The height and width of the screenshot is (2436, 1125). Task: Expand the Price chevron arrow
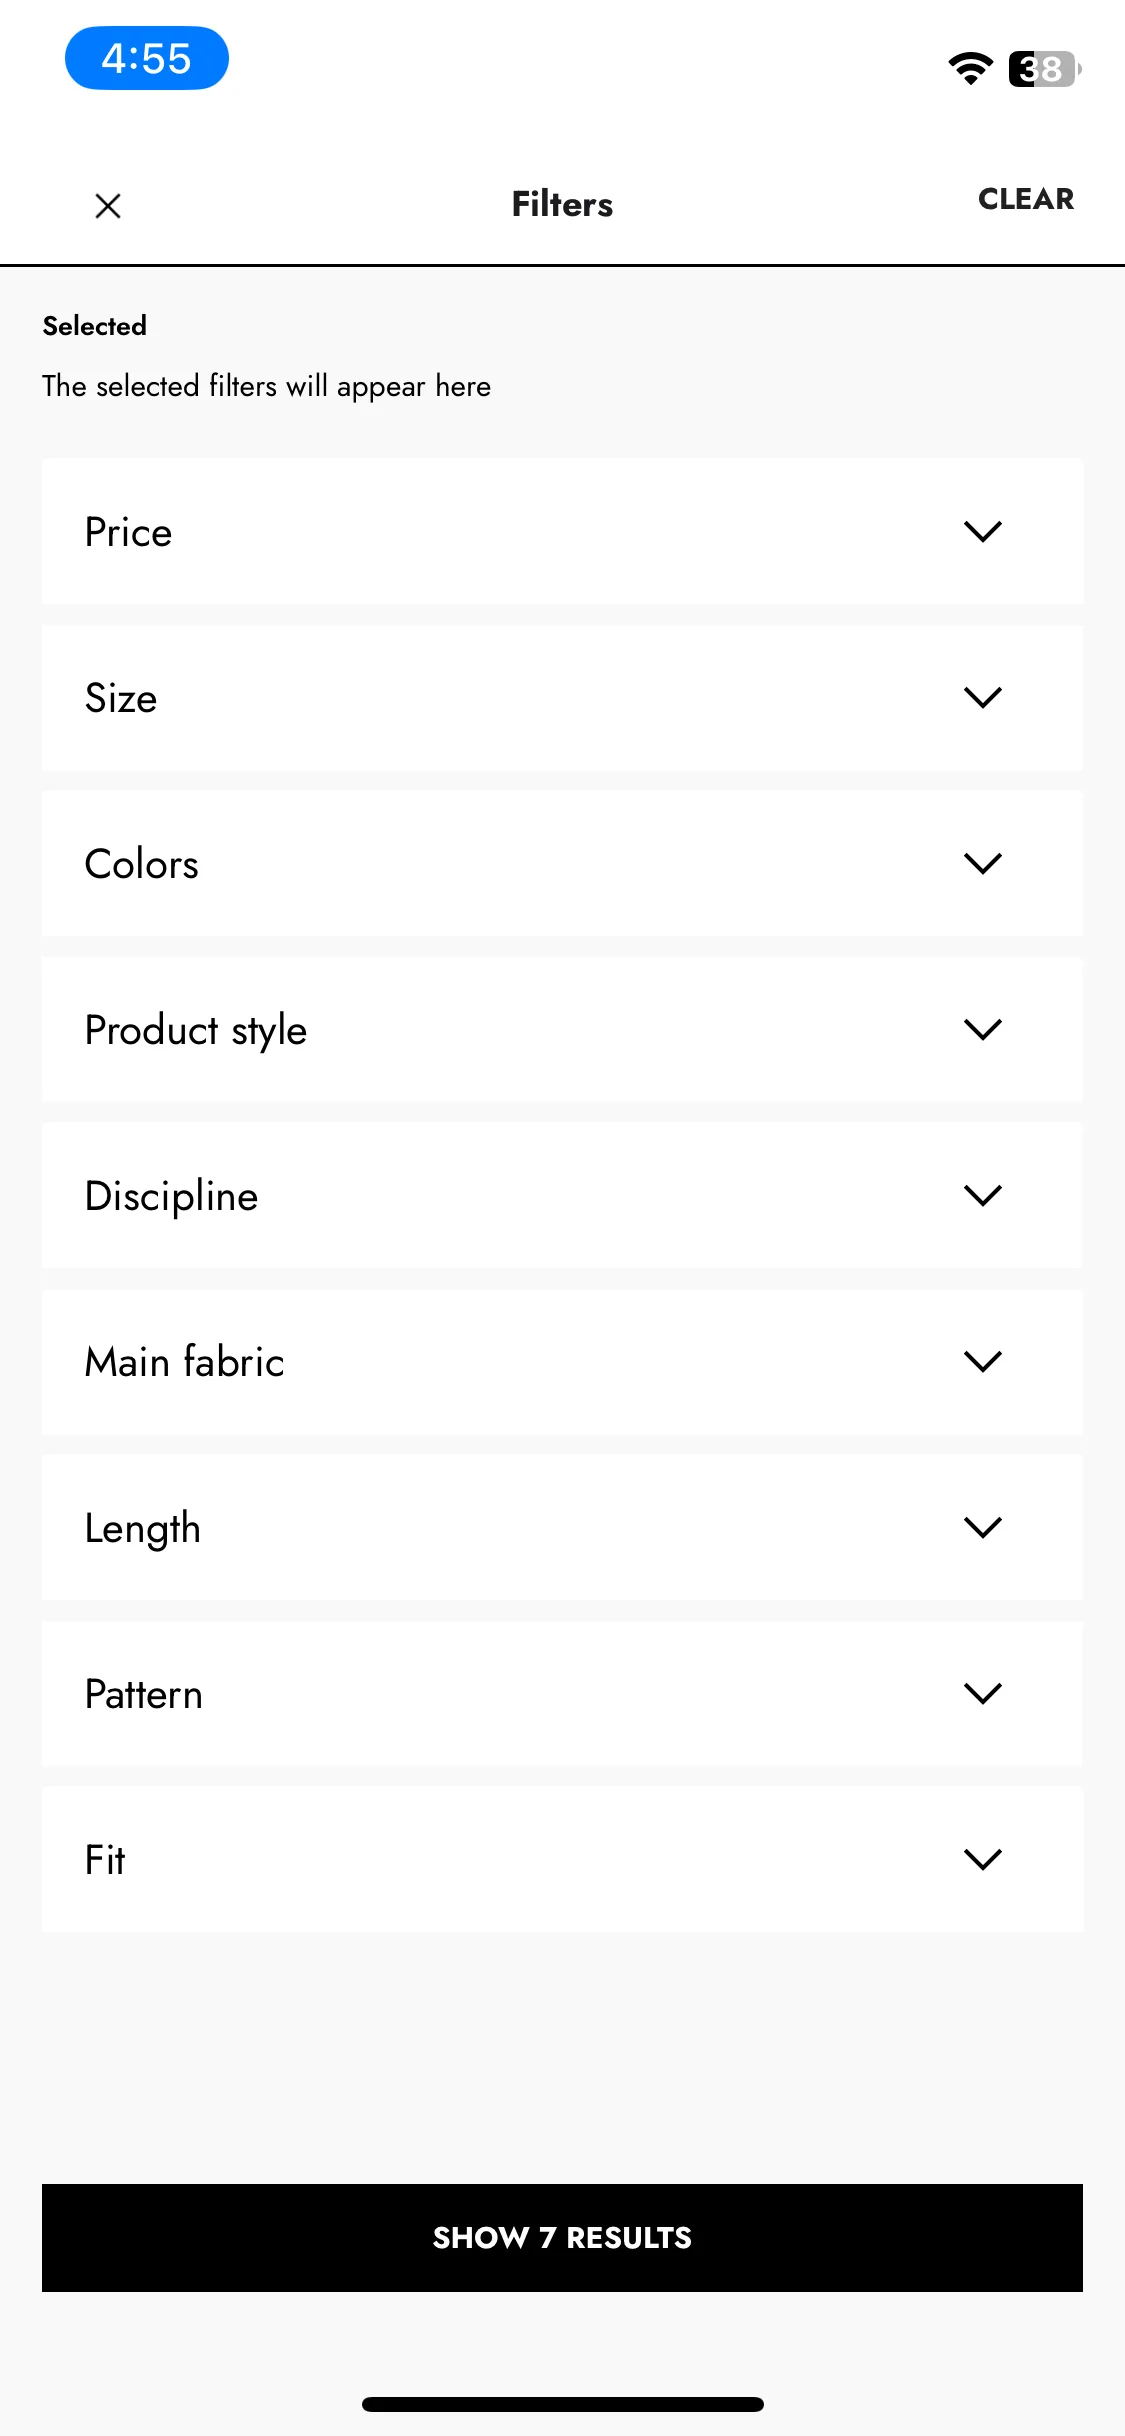point(983,531)
